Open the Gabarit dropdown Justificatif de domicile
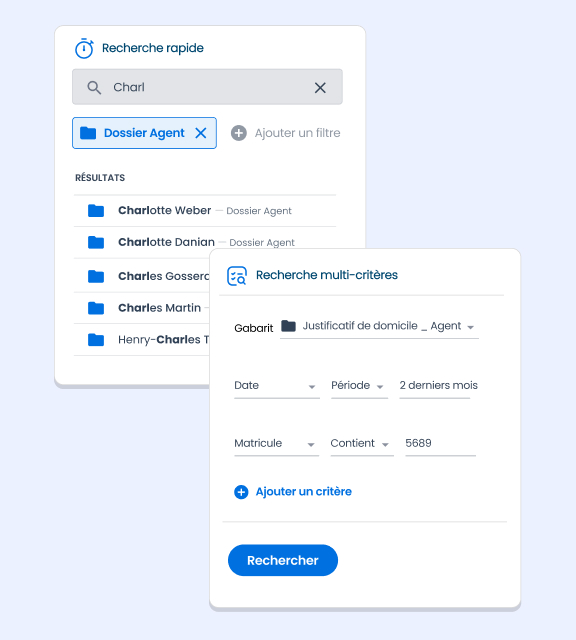 click(x=379, y=327)
